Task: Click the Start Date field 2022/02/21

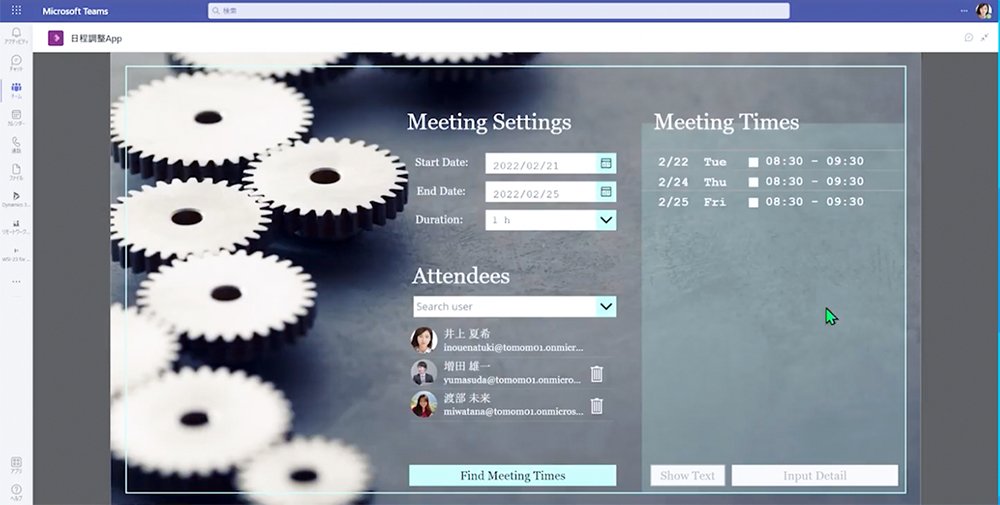Action: click(x=541, y=164)
